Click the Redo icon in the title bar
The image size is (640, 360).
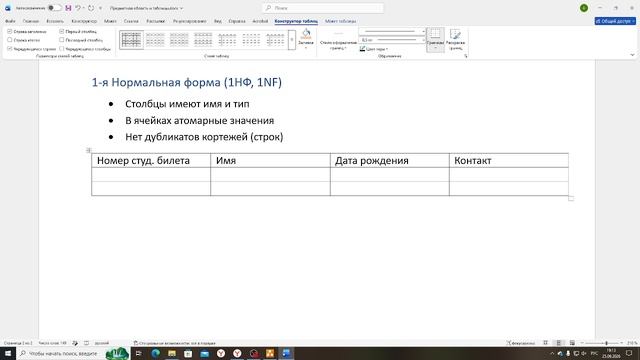click(x=91, y=8)
